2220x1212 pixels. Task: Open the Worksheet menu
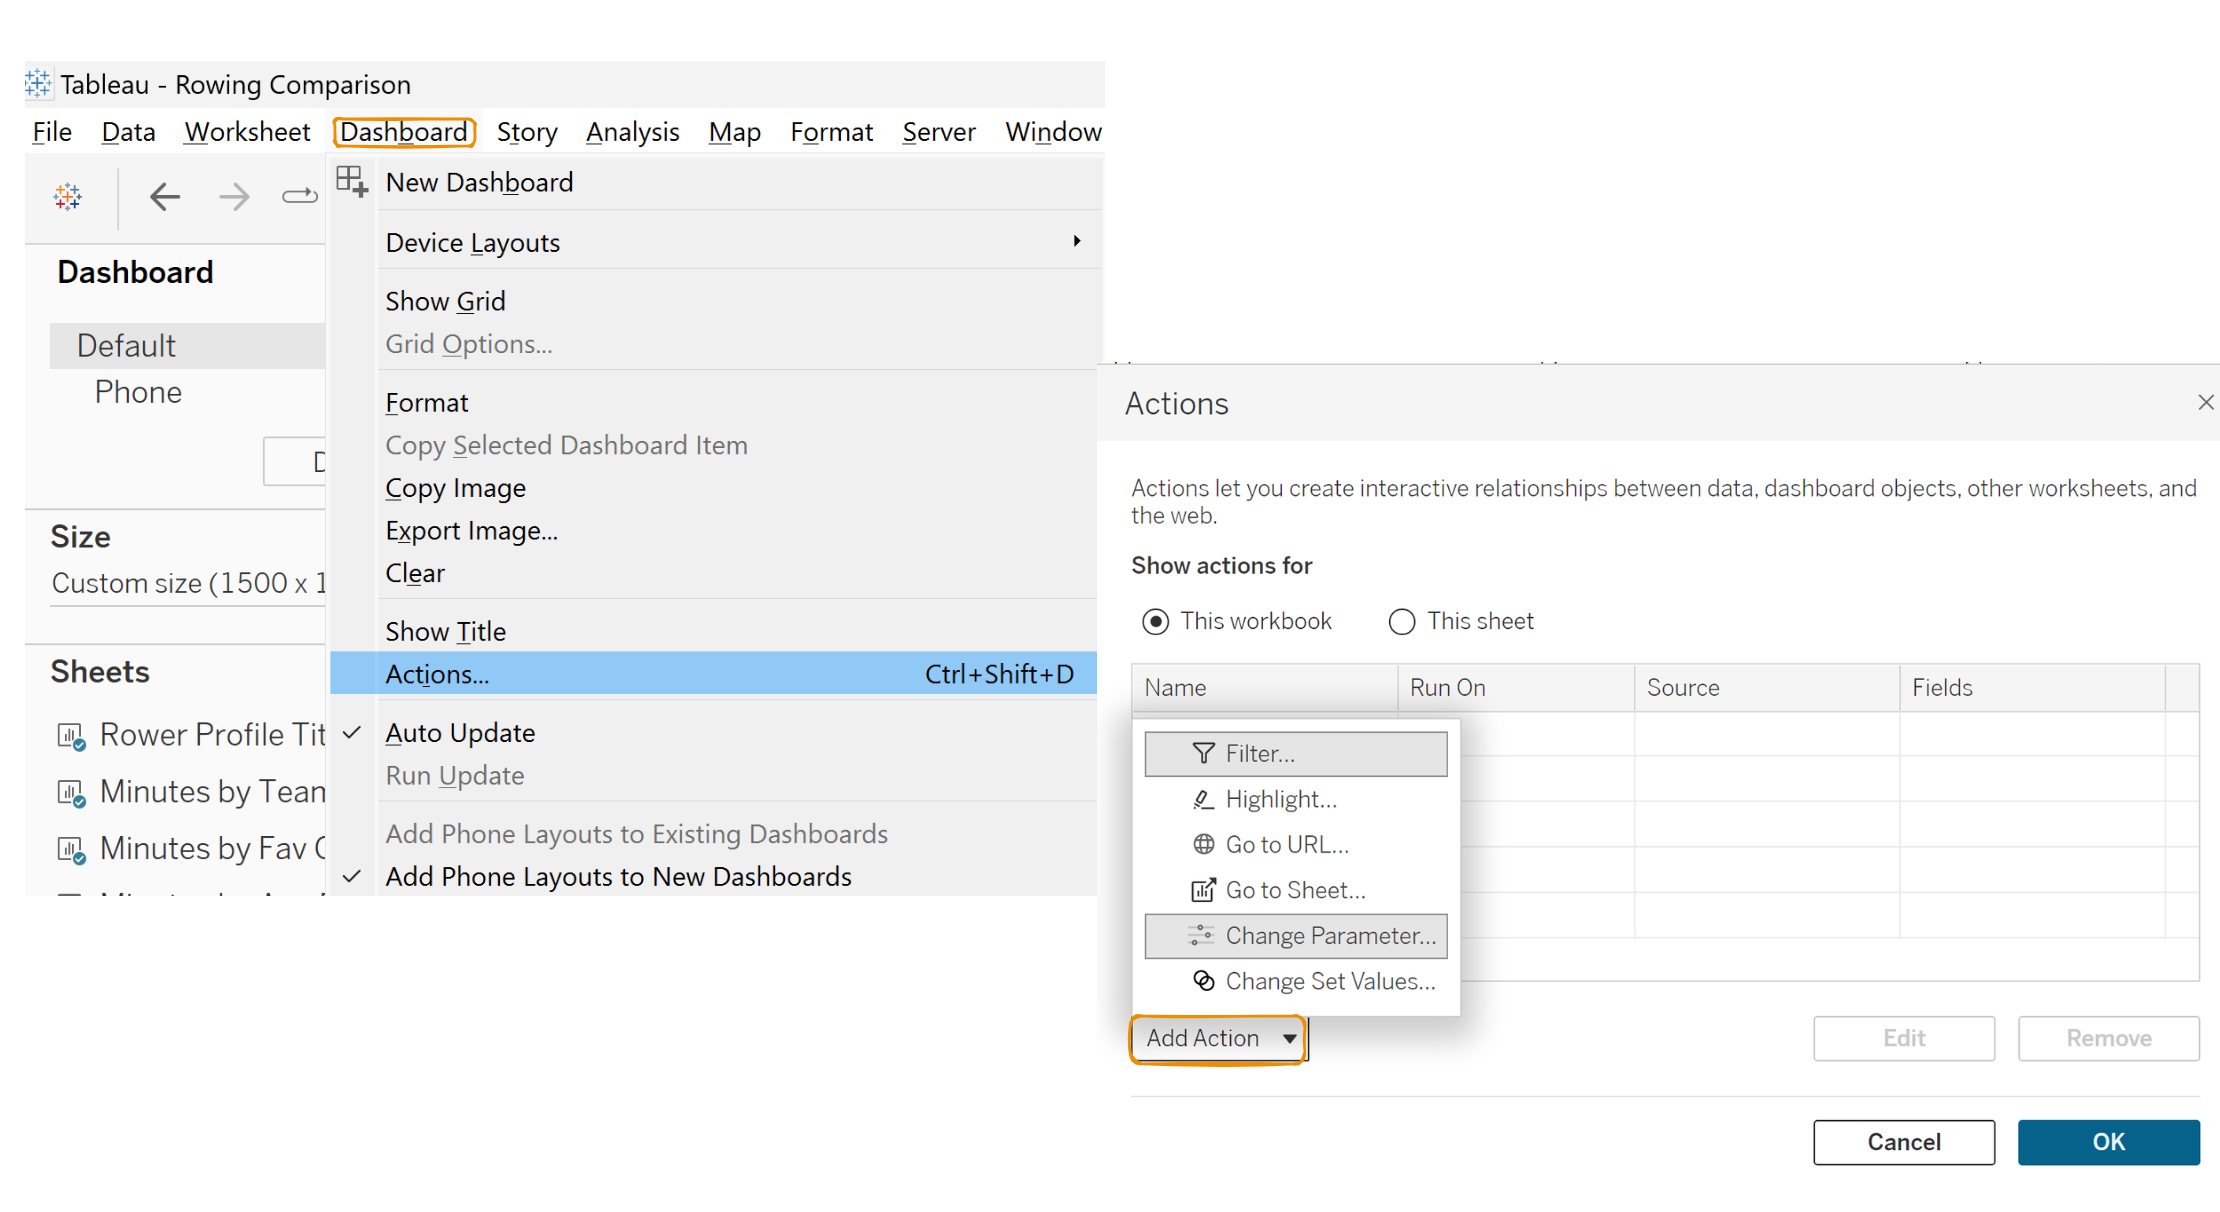click(247, 132)
